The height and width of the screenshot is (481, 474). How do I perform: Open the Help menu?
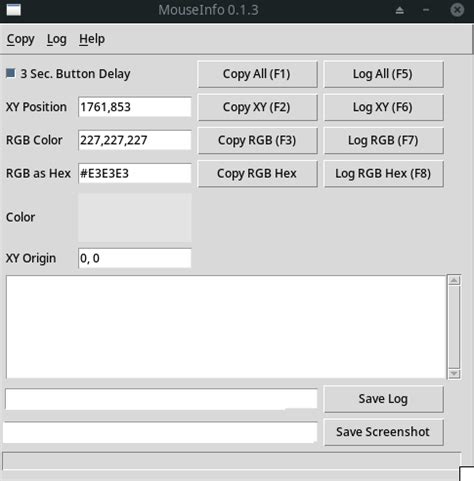[92, 39]
